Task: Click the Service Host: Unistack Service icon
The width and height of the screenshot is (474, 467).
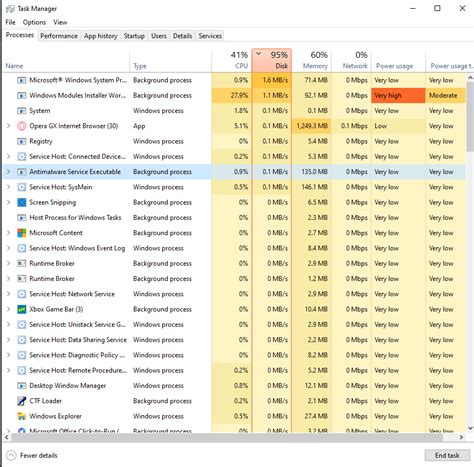Action: (22, 325)
